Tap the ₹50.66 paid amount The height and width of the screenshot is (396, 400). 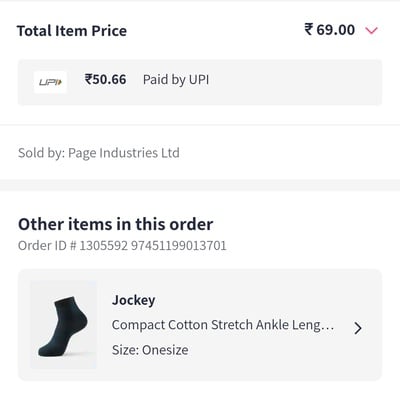tap(105, 80)
